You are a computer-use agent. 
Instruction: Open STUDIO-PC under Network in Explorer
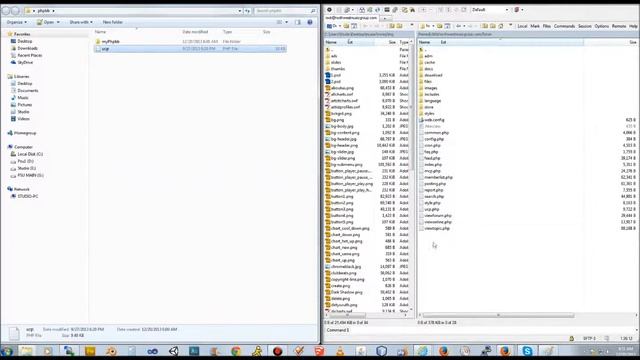click(27, 196)
